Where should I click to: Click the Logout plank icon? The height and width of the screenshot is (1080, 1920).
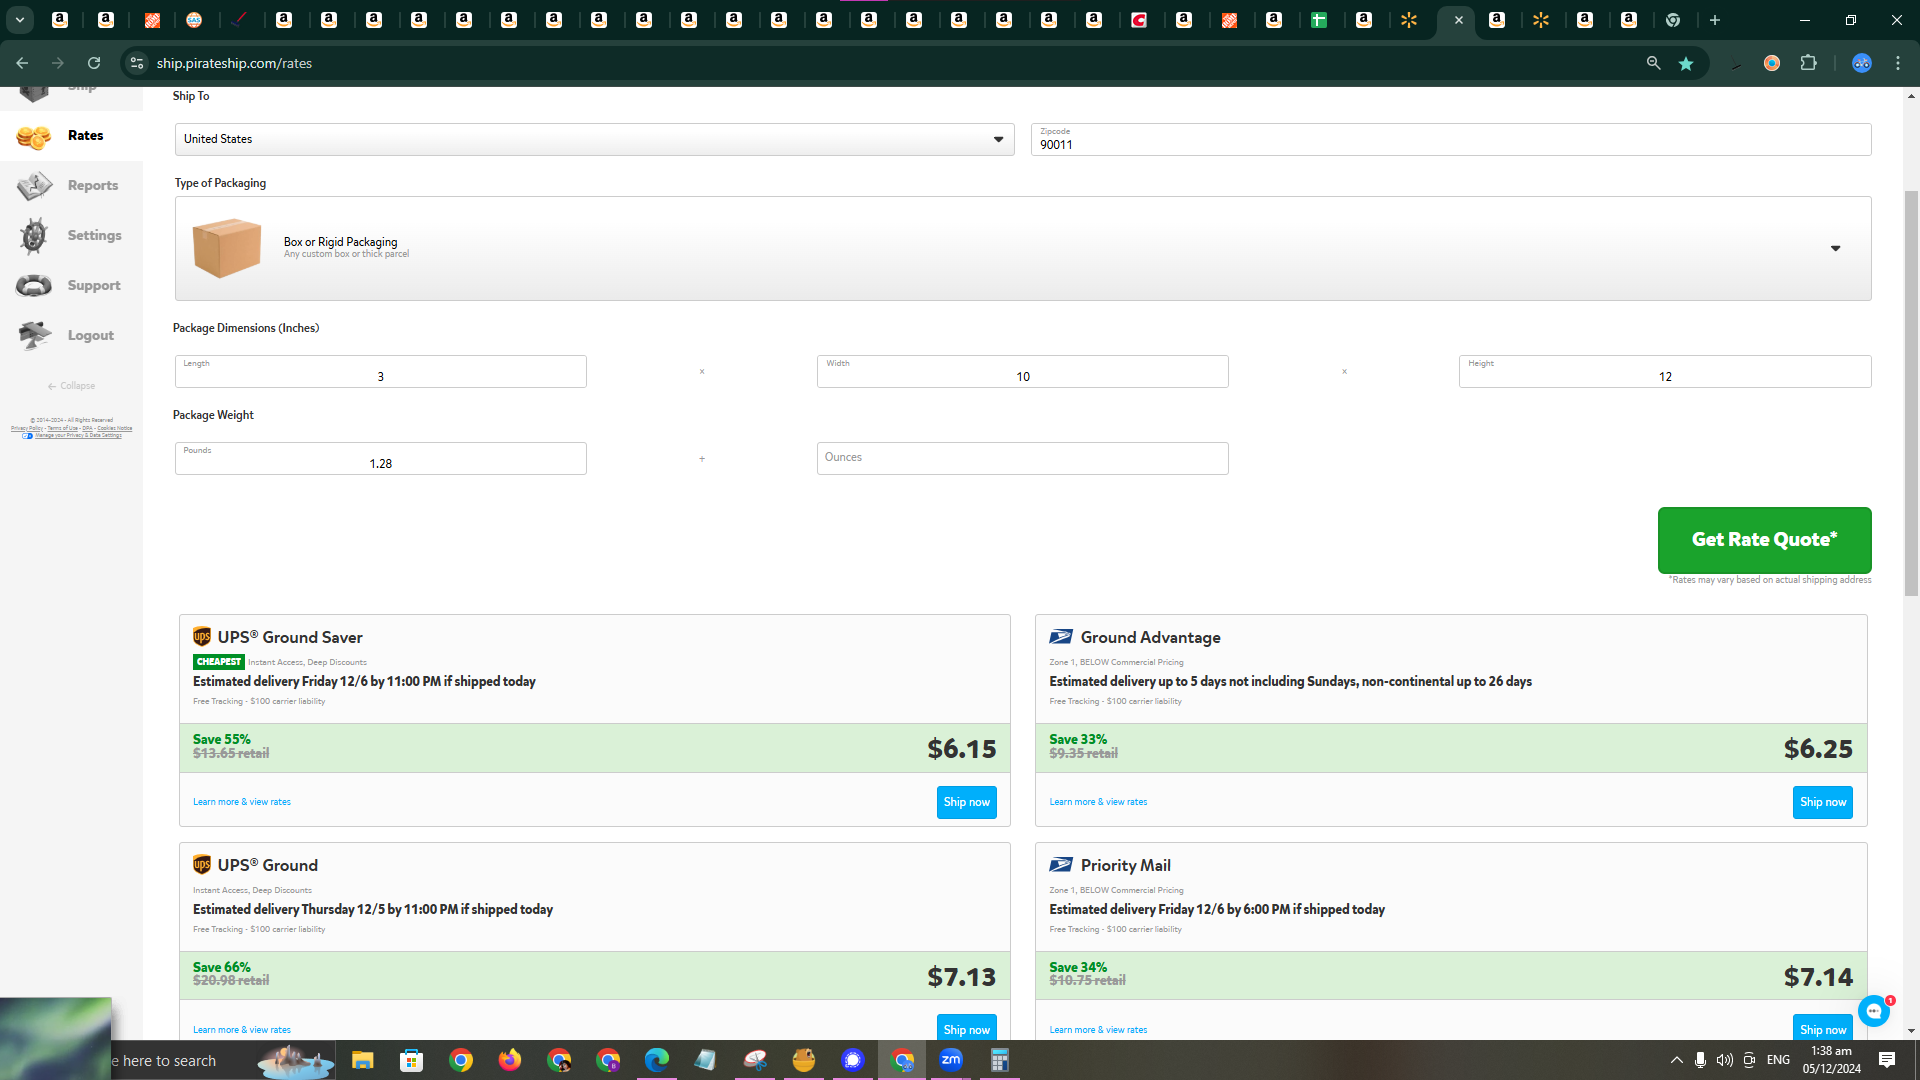point(34,336)
